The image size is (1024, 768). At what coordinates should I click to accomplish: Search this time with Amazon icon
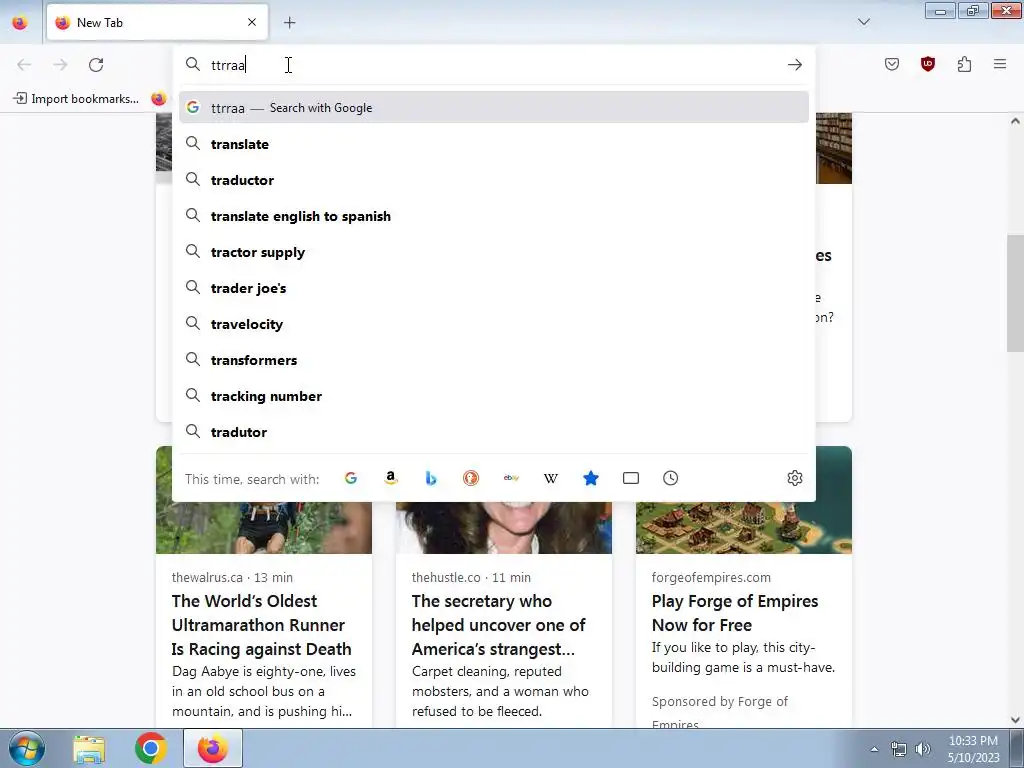coord(391,478)
